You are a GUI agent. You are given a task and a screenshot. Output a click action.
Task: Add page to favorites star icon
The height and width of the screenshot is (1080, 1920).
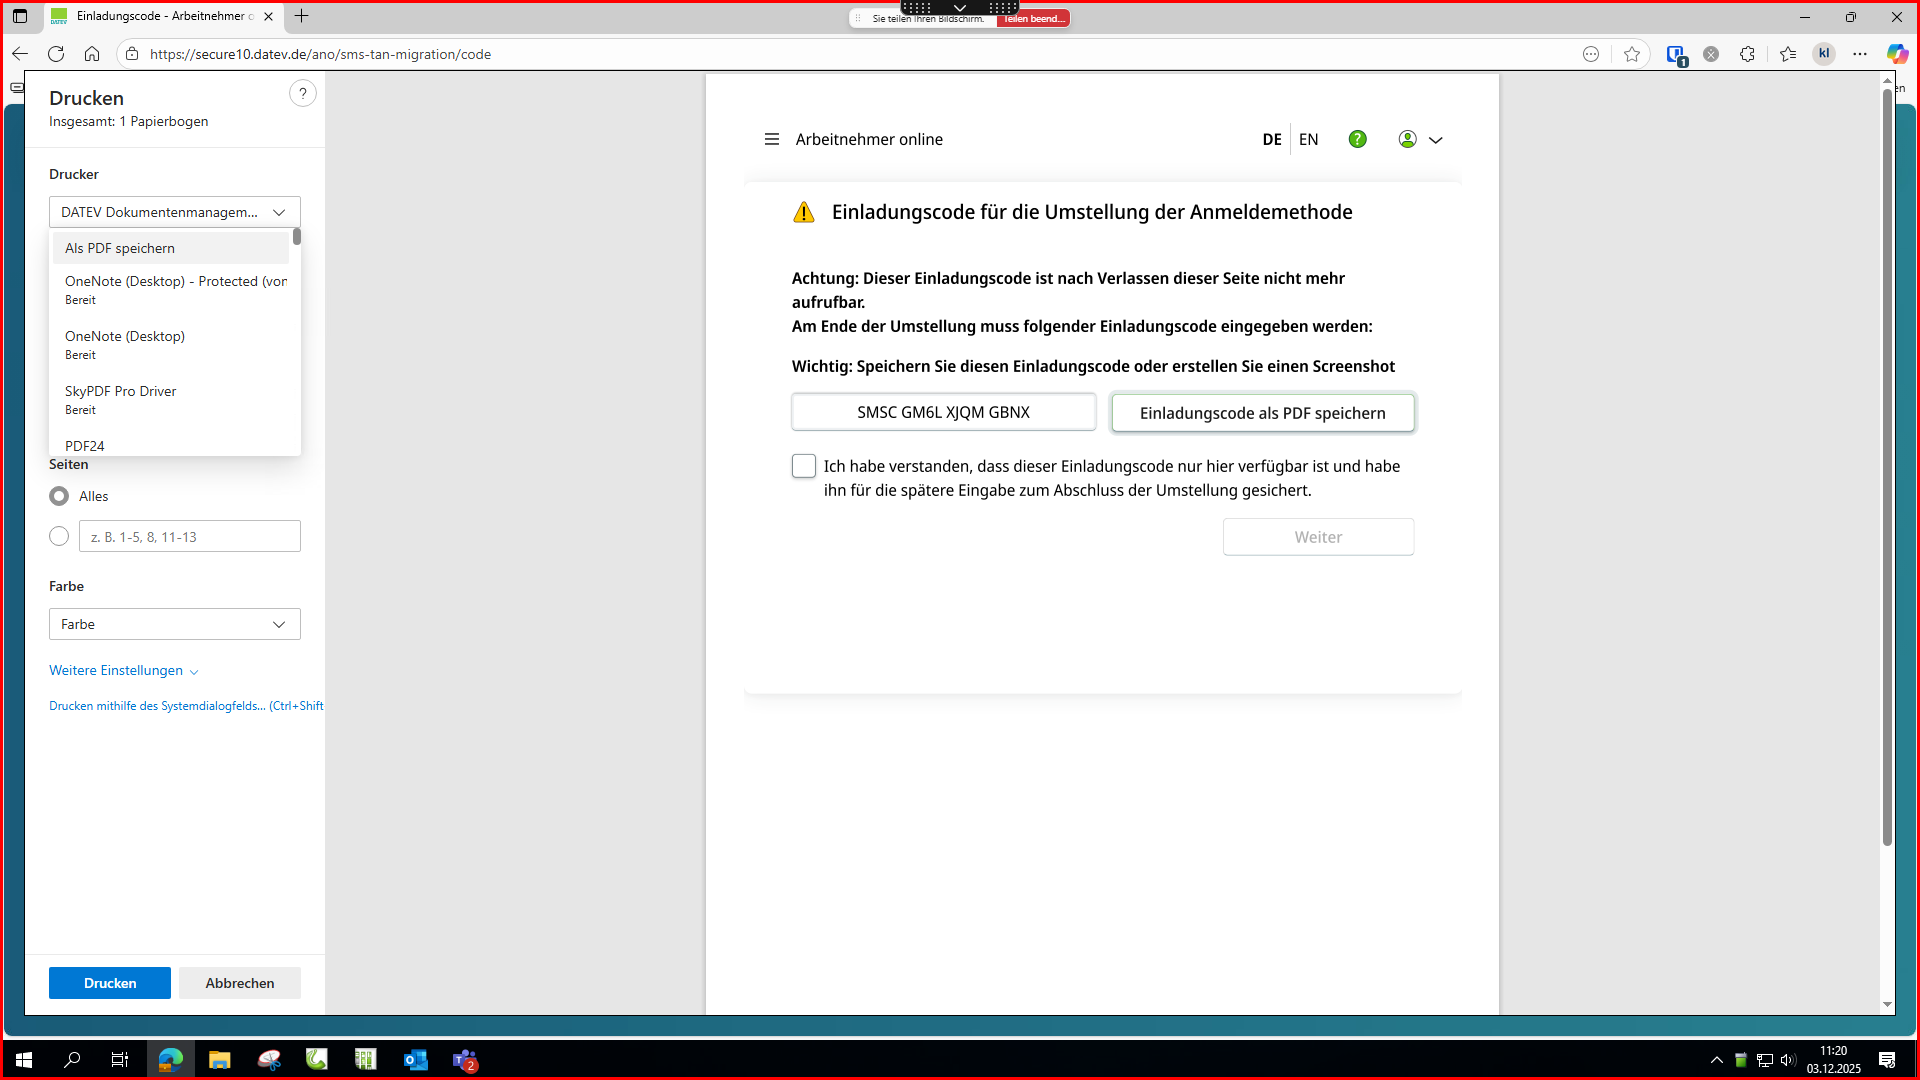coord(1632,54)
